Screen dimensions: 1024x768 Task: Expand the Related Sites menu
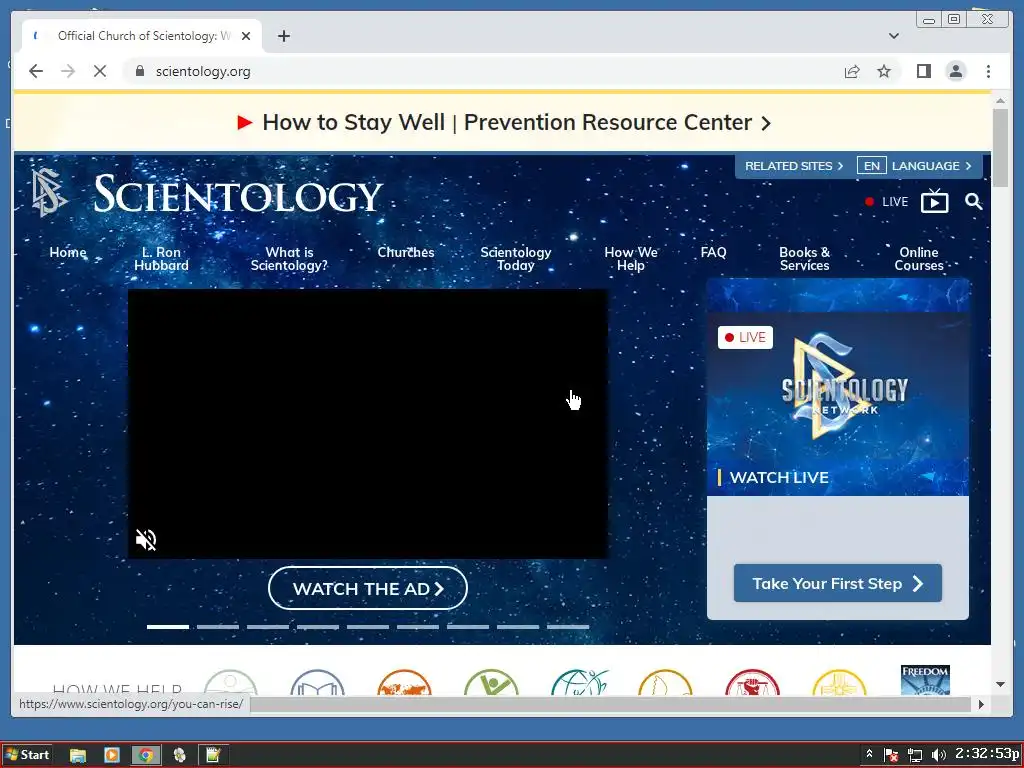click(793, 166)
